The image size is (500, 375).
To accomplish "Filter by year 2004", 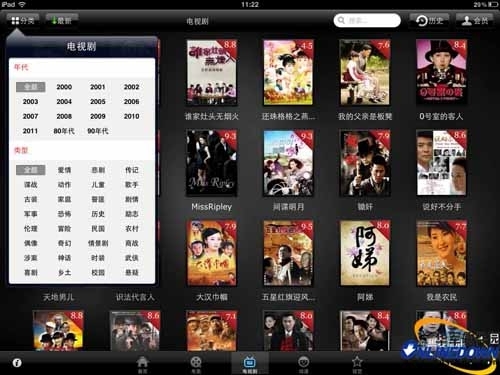I will click(x=64, y=102).
